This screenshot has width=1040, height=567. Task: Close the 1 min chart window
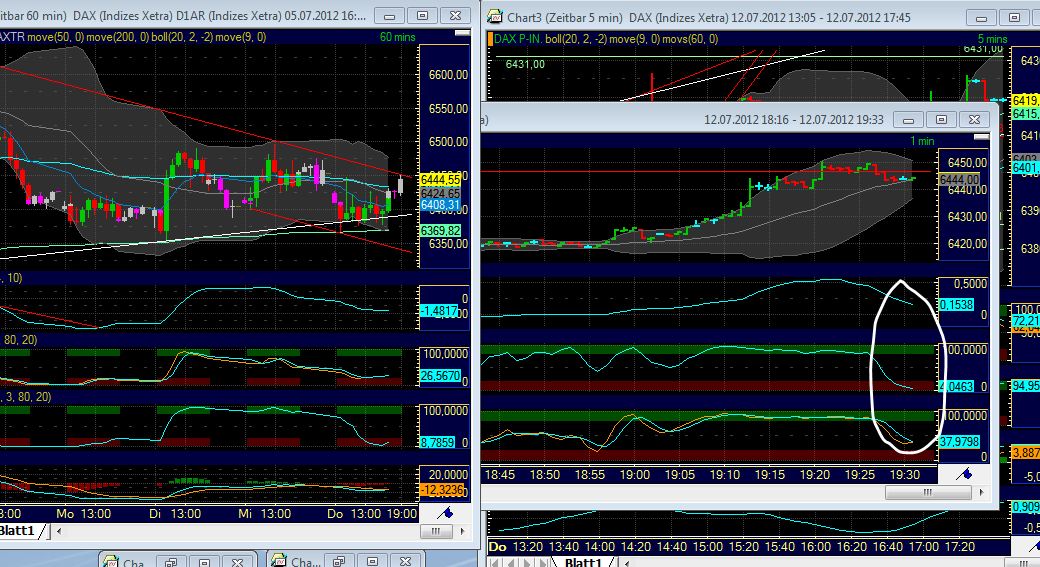click(x=974, y=119)
